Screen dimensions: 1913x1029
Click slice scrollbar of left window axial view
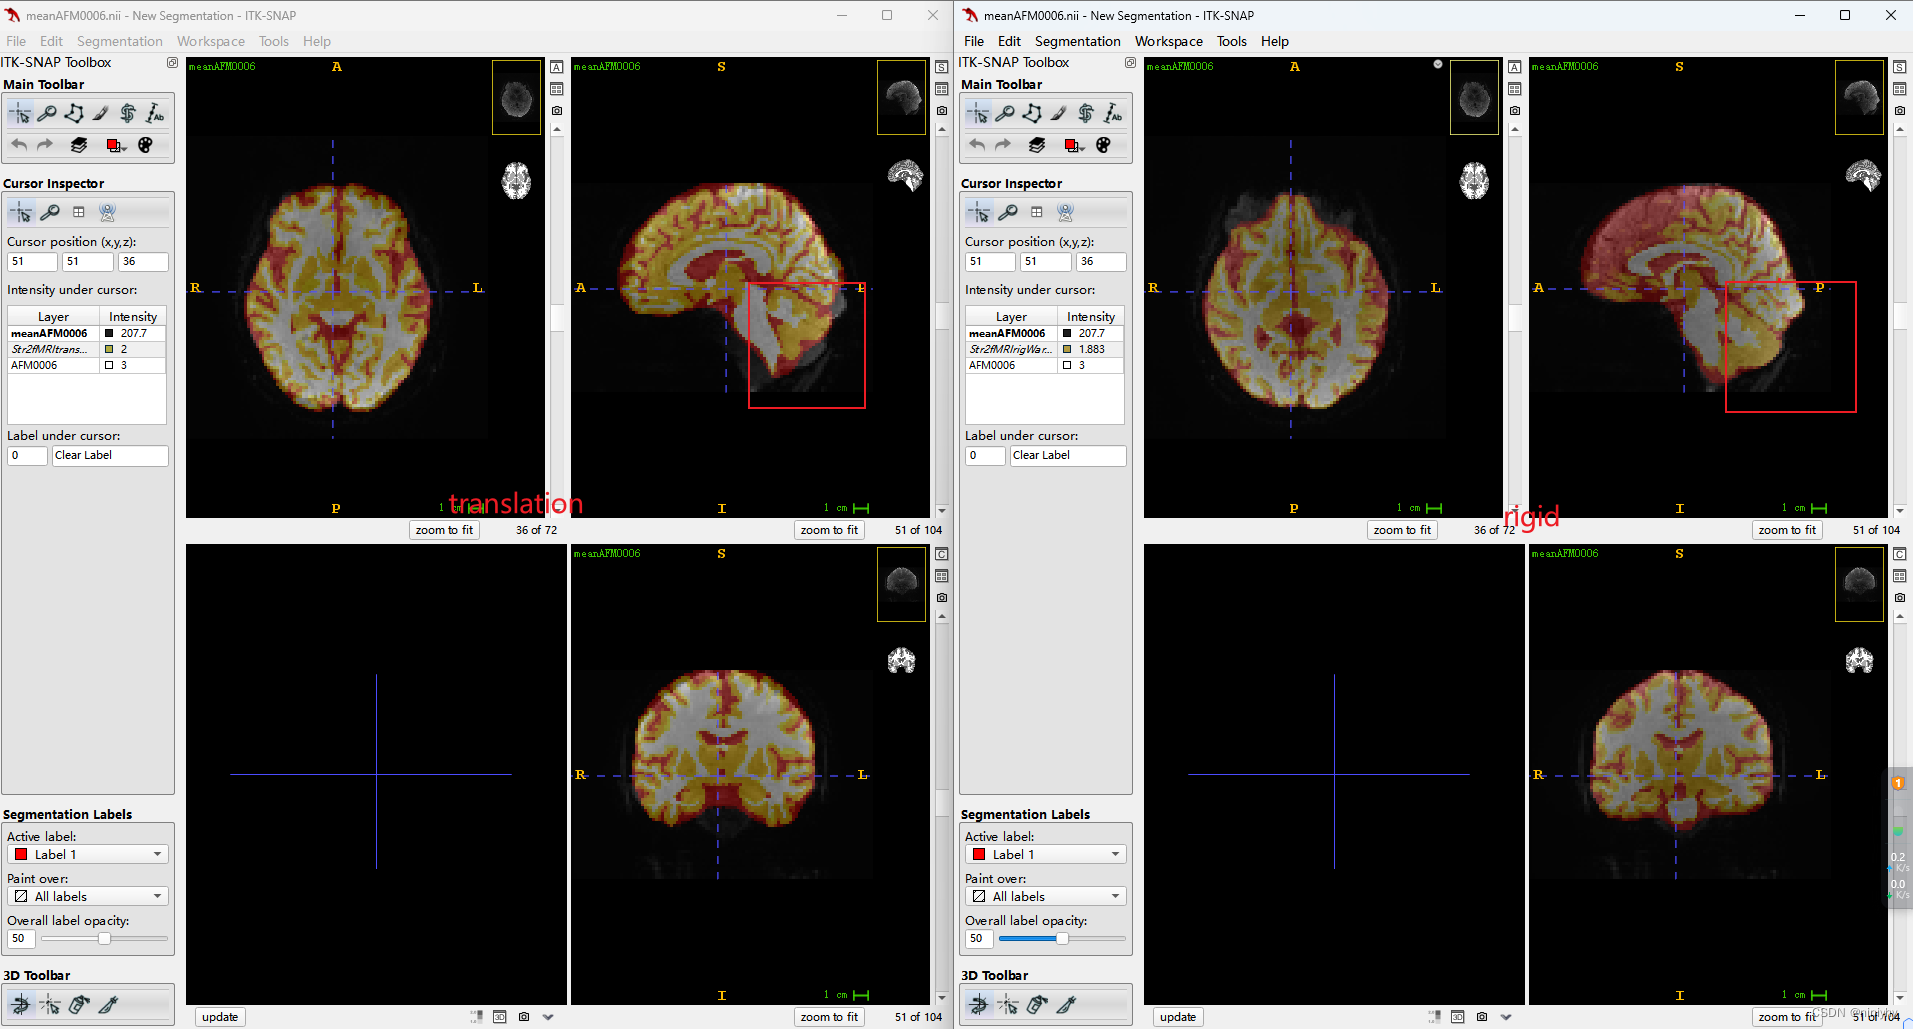[x=557, y=318]
